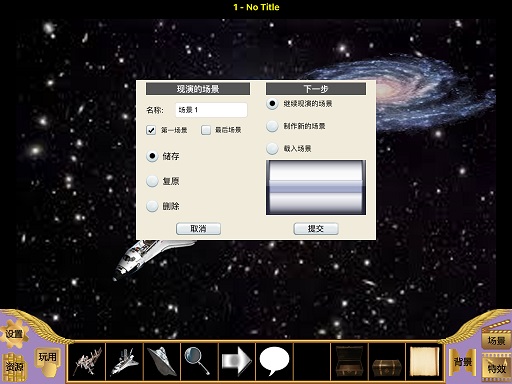The width and height of the screenshot is (512, 384).
Task: Uncheck the 第一场景 checkbox
Action: pos(151,130)
